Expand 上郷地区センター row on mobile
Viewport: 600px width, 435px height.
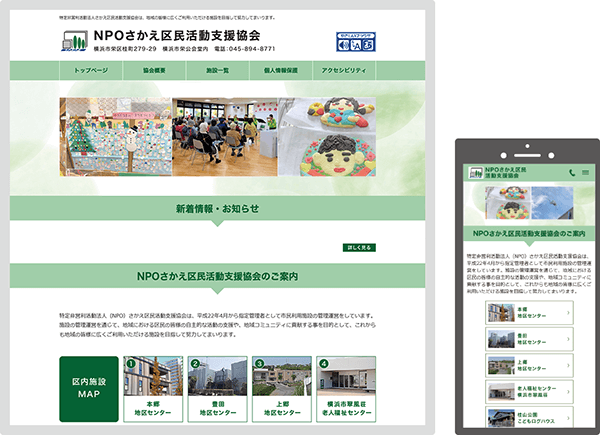[x=528, y=364]
